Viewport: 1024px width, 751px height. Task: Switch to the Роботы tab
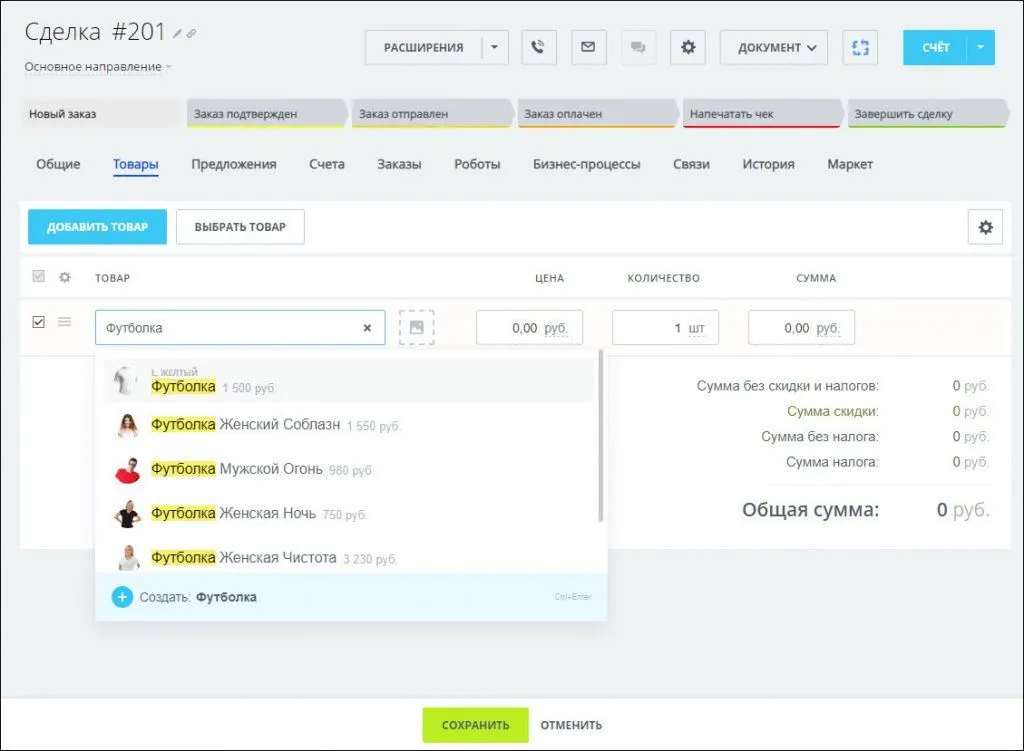[477, 164]
